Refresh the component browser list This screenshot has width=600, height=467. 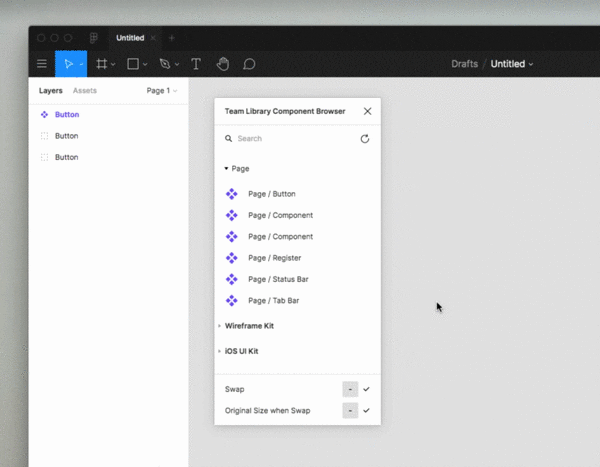(x=365, y=139)
